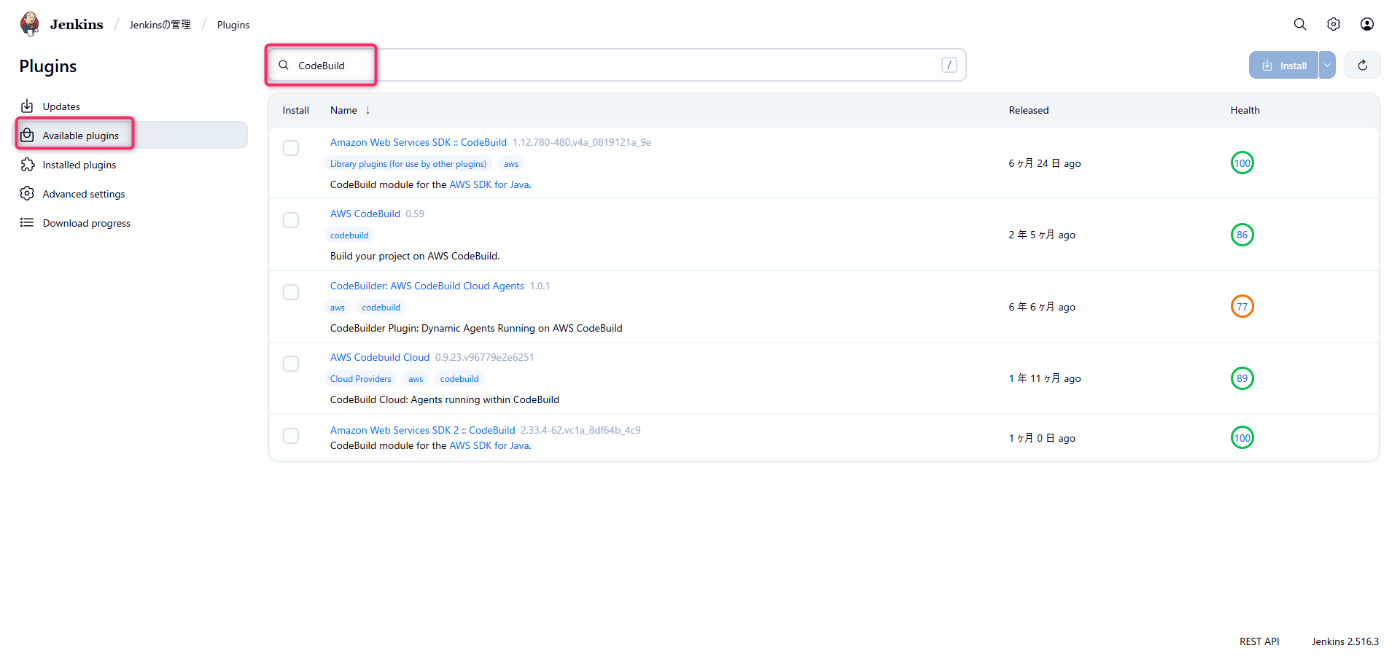
Task: View Download progress page
Action: tap(132, 223)
